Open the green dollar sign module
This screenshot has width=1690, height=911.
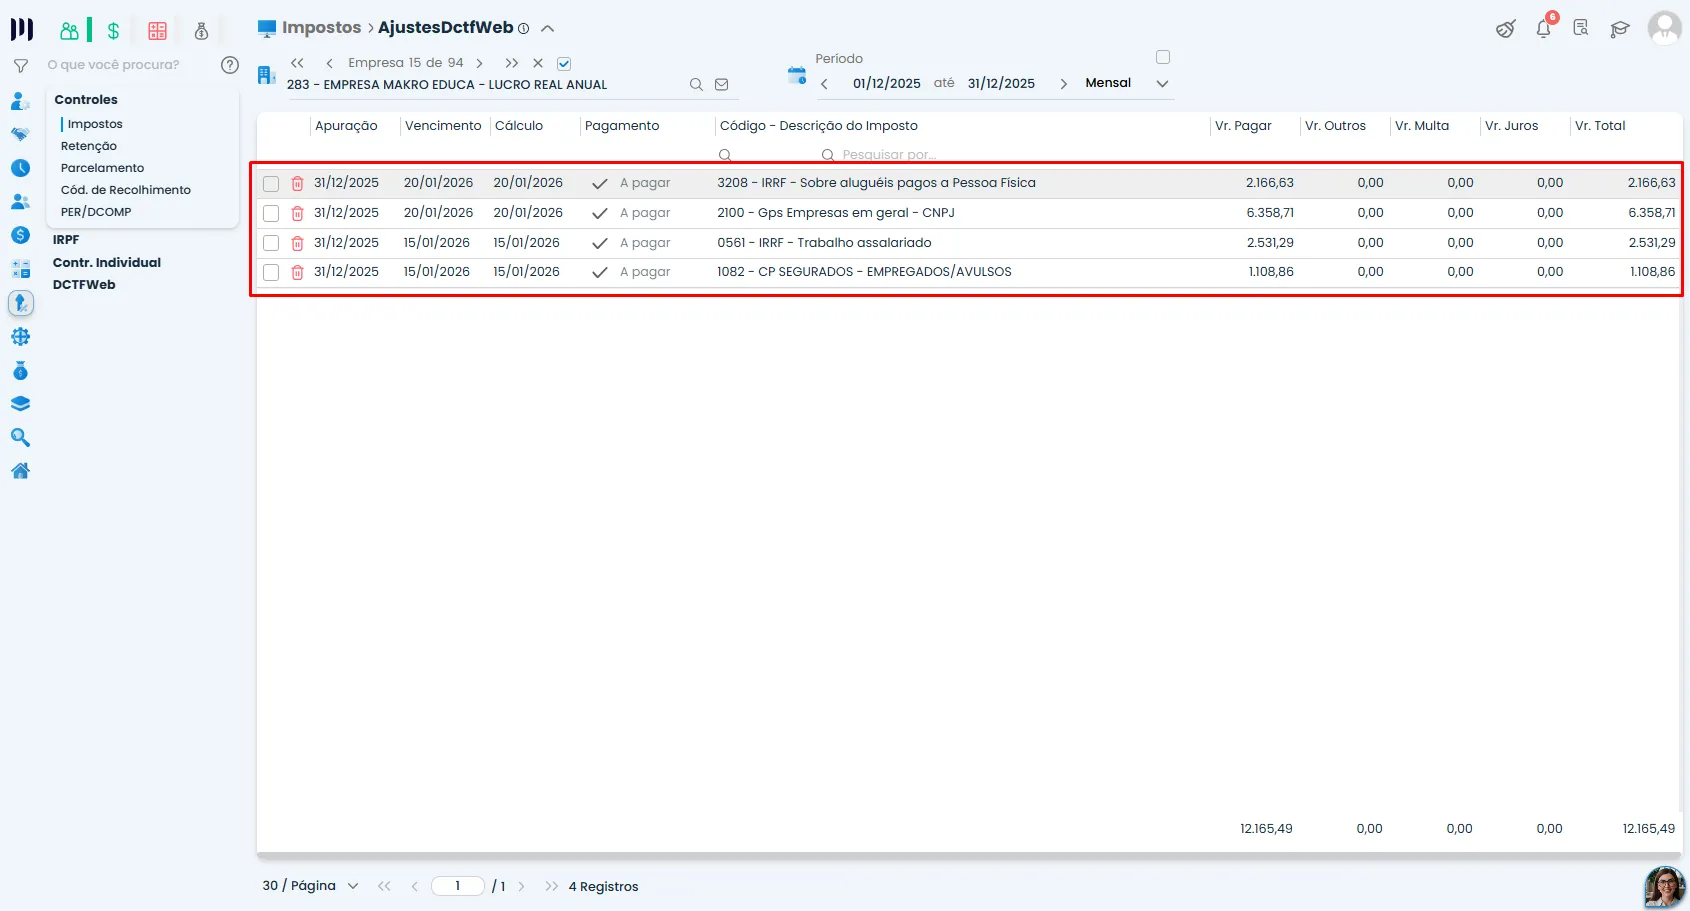[x=113, y=31]
